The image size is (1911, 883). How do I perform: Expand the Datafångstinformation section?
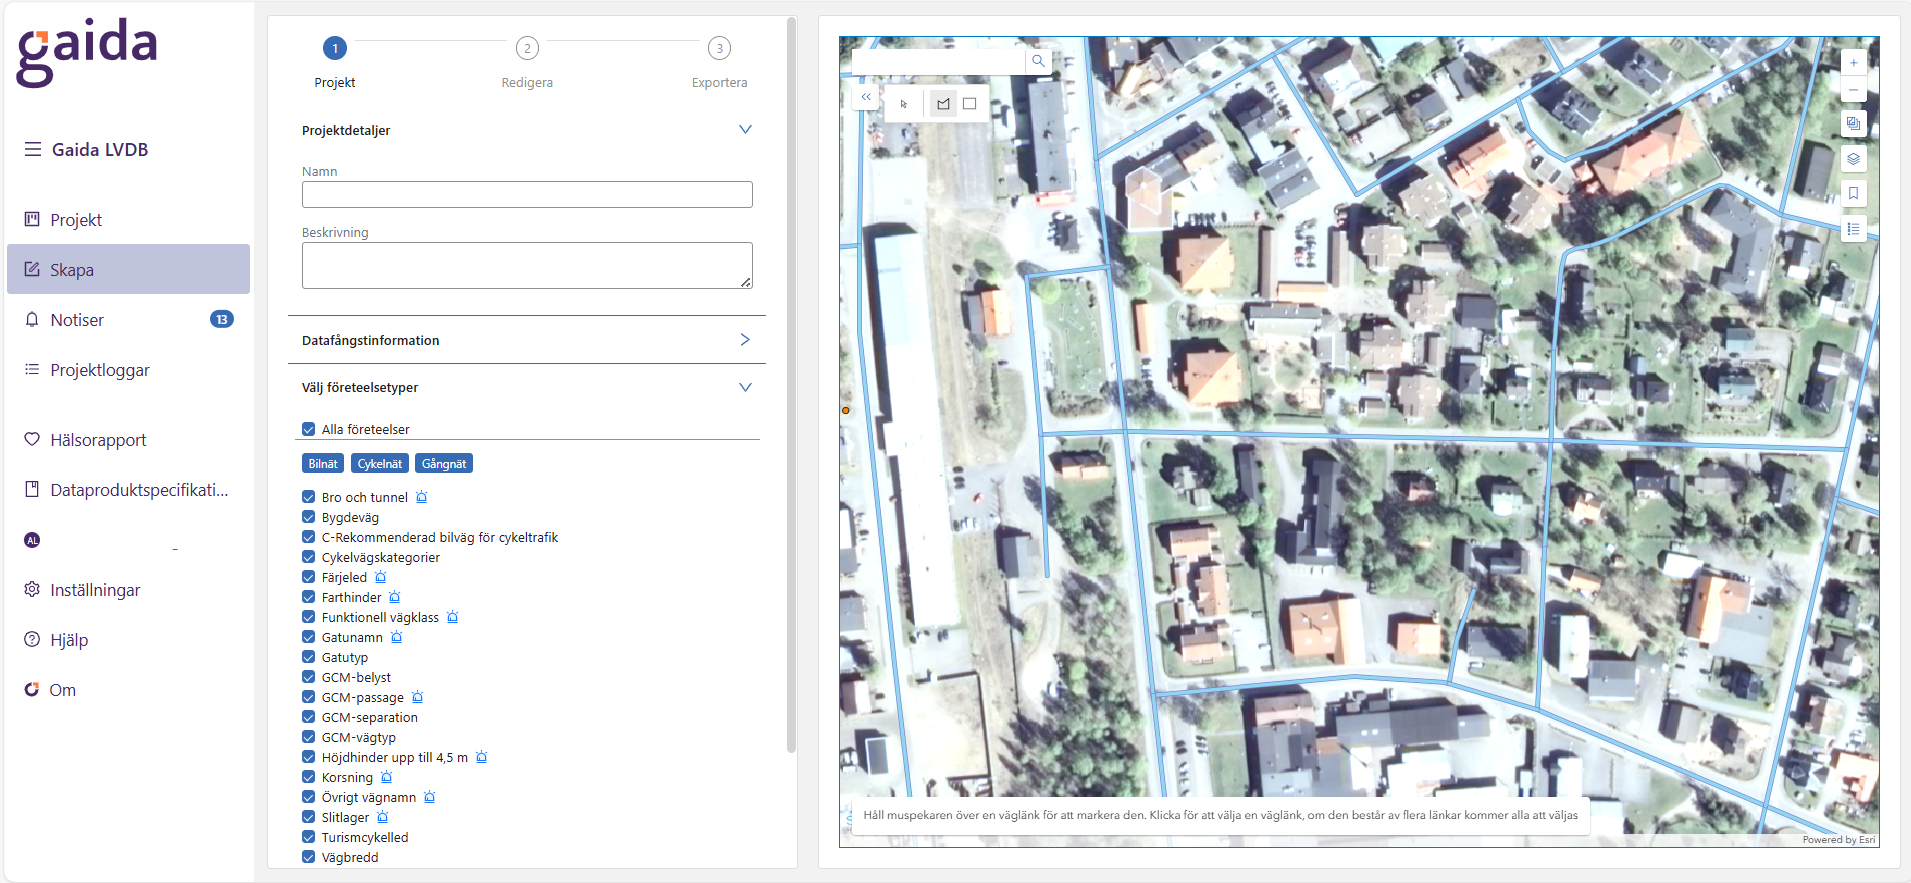coord(745,340)
